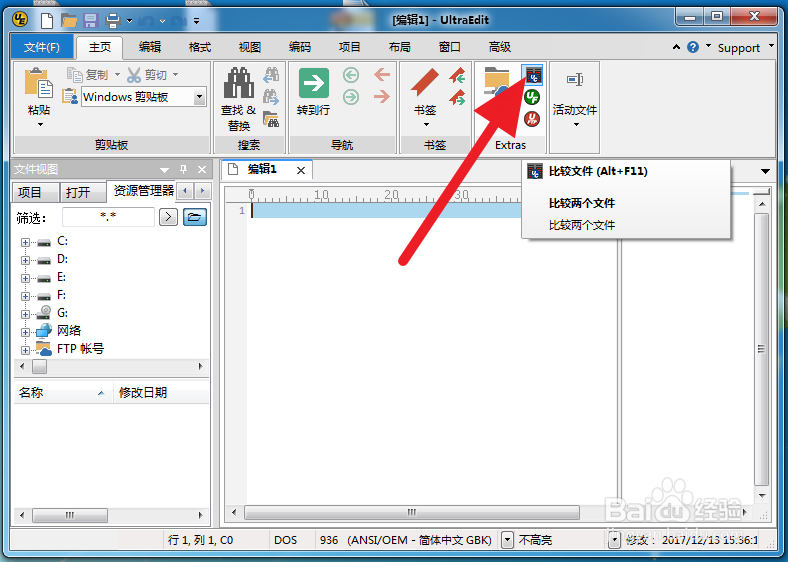Collapse the ribbon with caret button
Viewport: 788px width, 562px height.
coord(676,47)
